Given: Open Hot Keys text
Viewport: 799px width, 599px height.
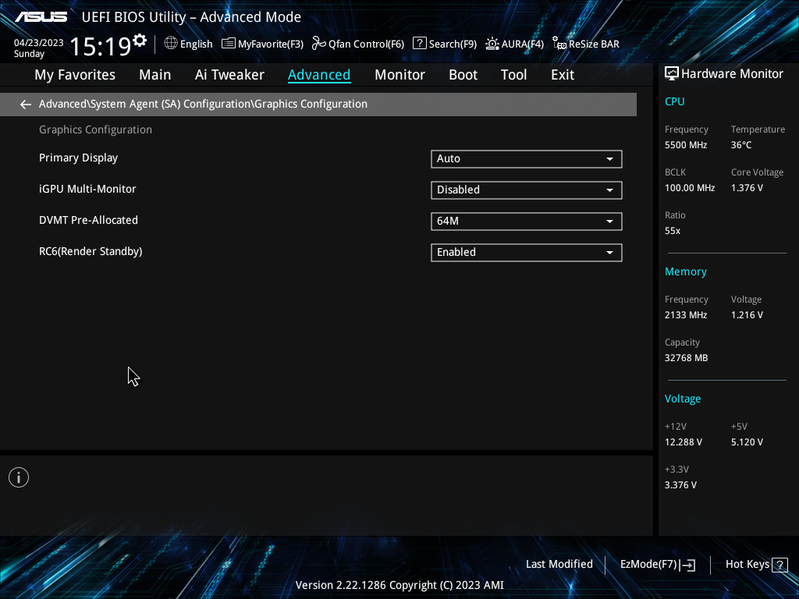Looking at the screenshot, I should point(747,564).
